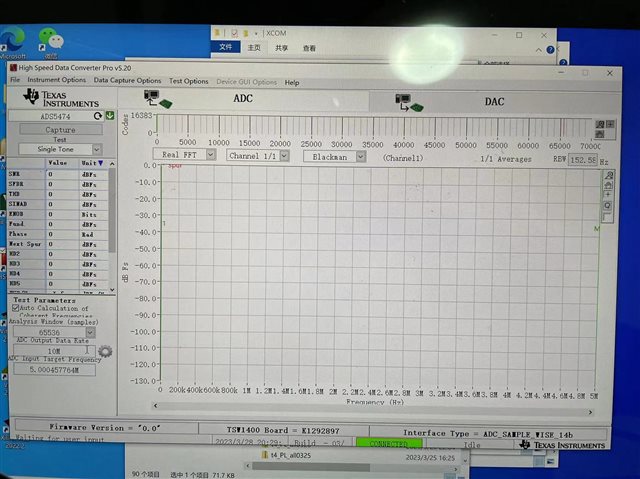This screenshot has width=640, height=479.
Task: Click the Firmware Version status text
Action: (x=105, y=428)
